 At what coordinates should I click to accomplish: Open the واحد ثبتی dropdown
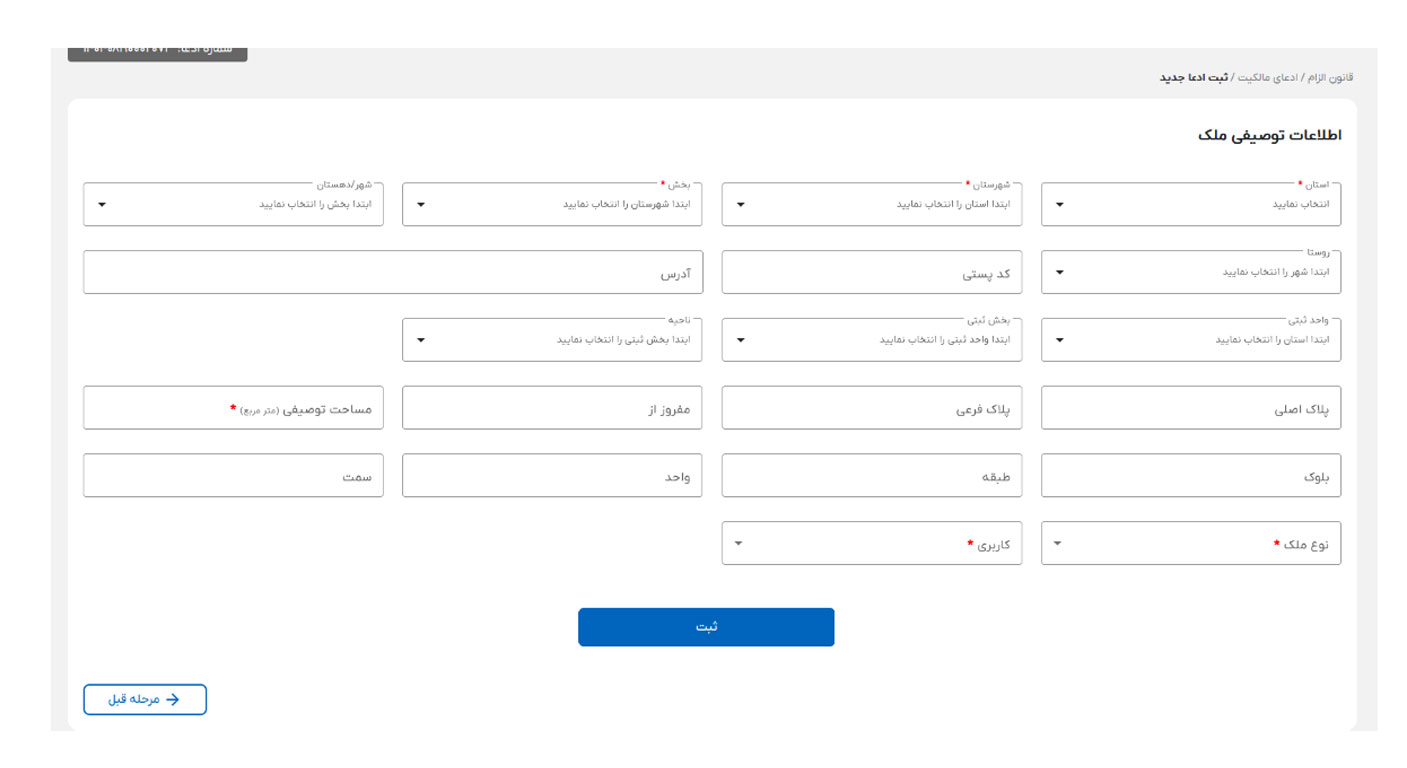pyautogui.click(x=1191, y=340)
